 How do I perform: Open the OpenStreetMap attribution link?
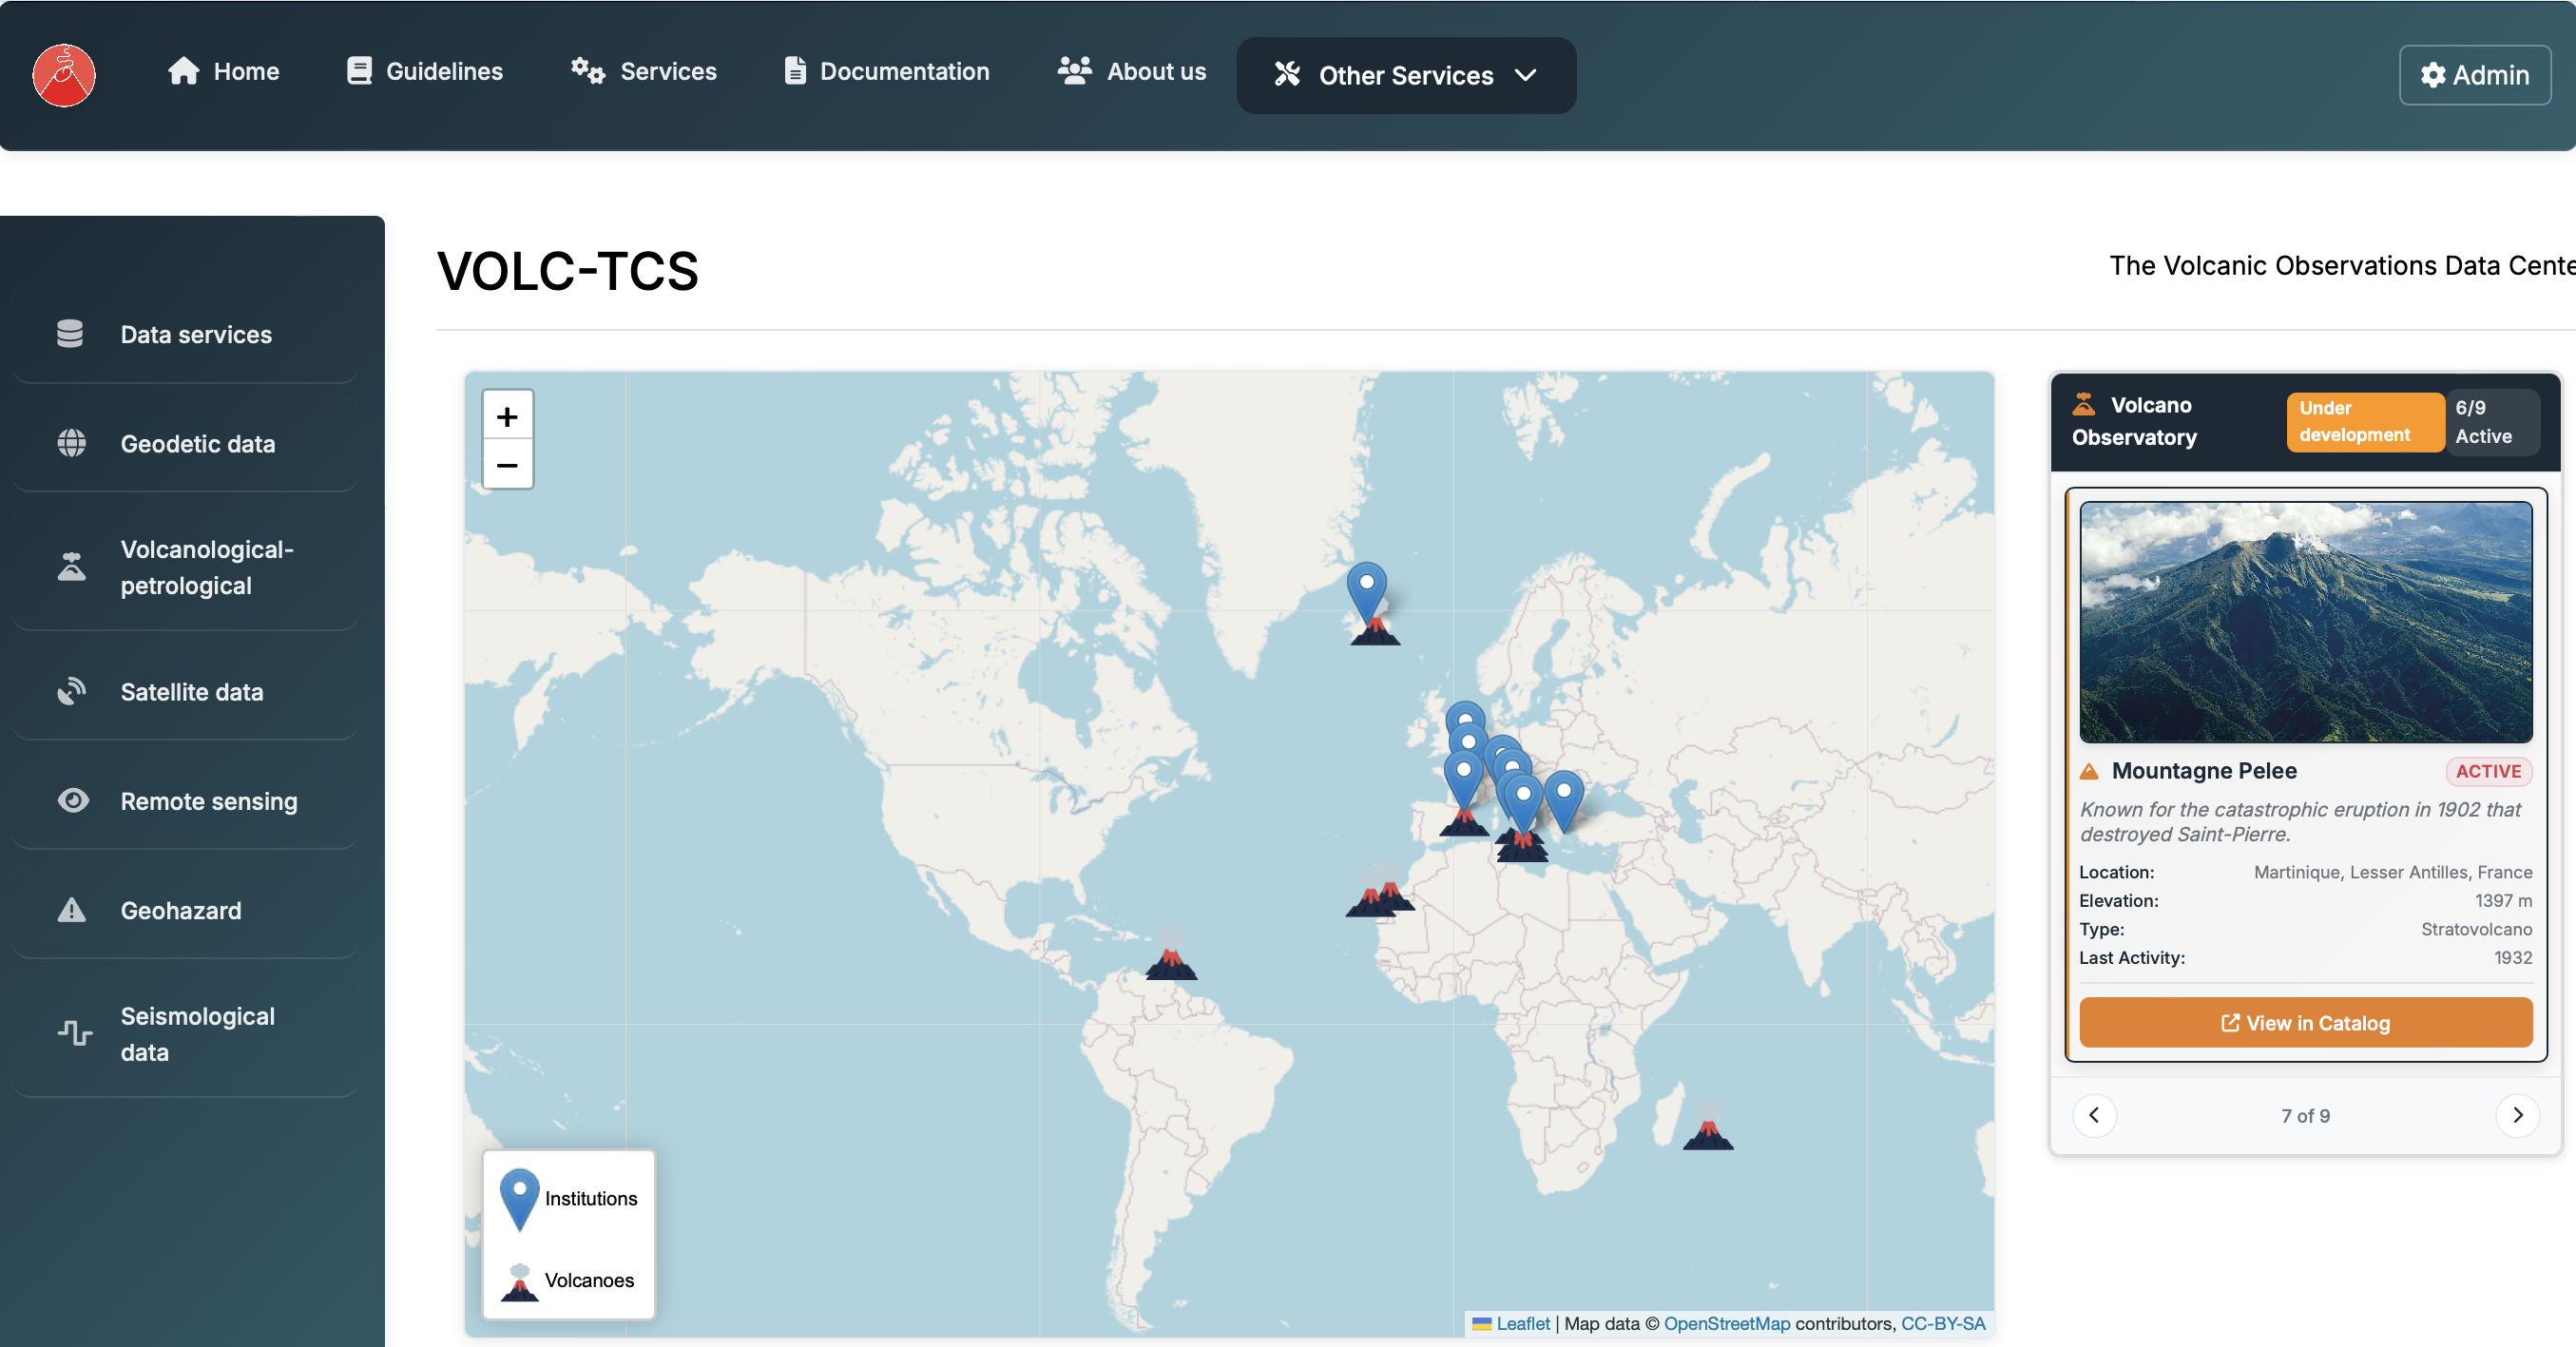tap(1726, 1323)
